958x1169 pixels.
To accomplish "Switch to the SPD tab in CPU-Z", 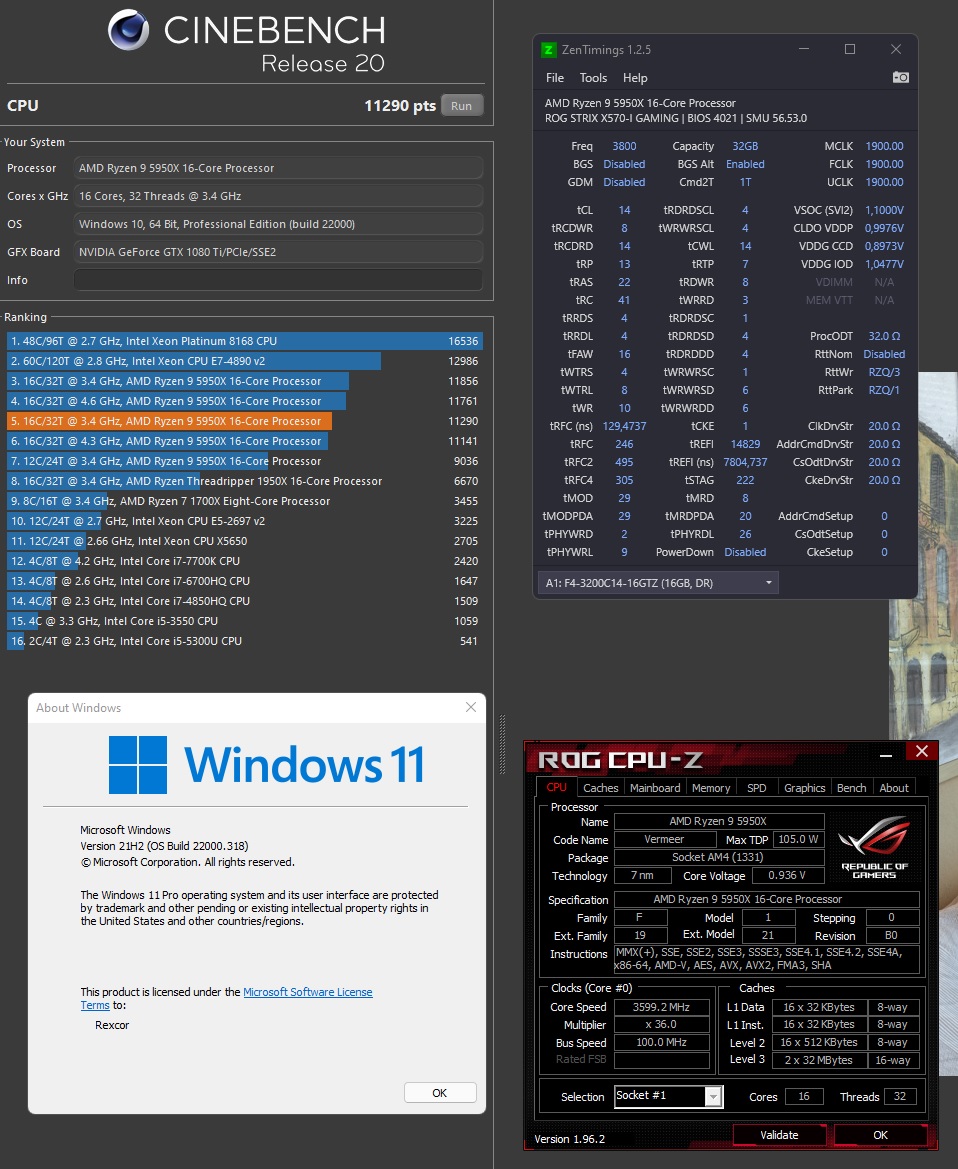I will click(x=757, y=788).
